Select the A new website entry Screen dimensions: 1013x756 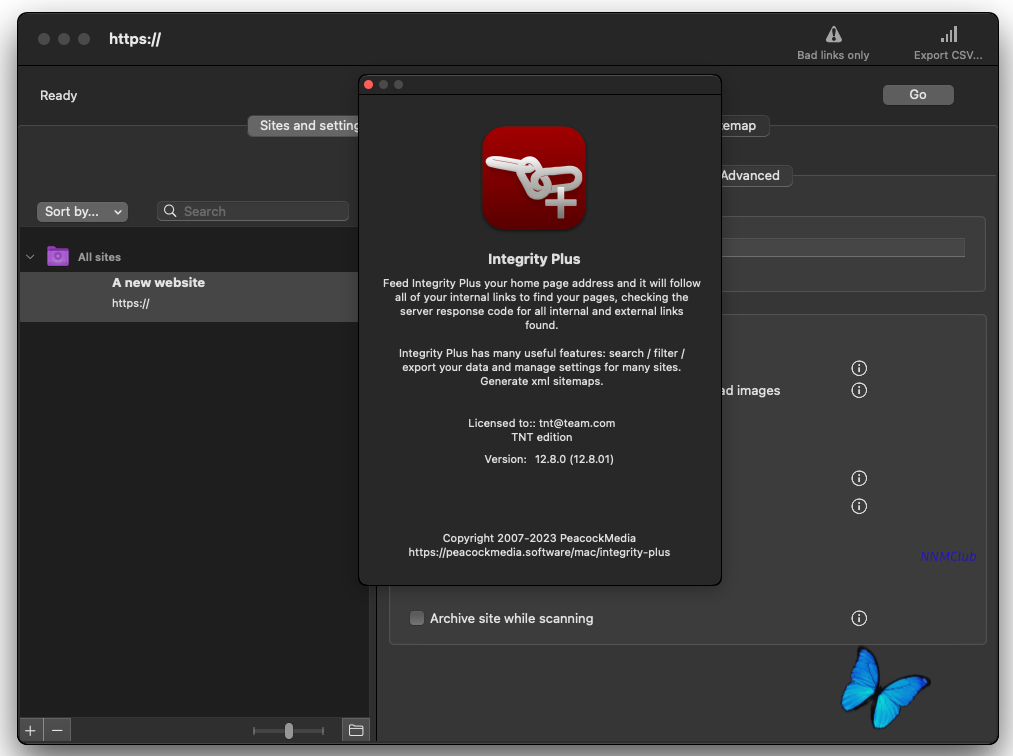pos(189,297)
